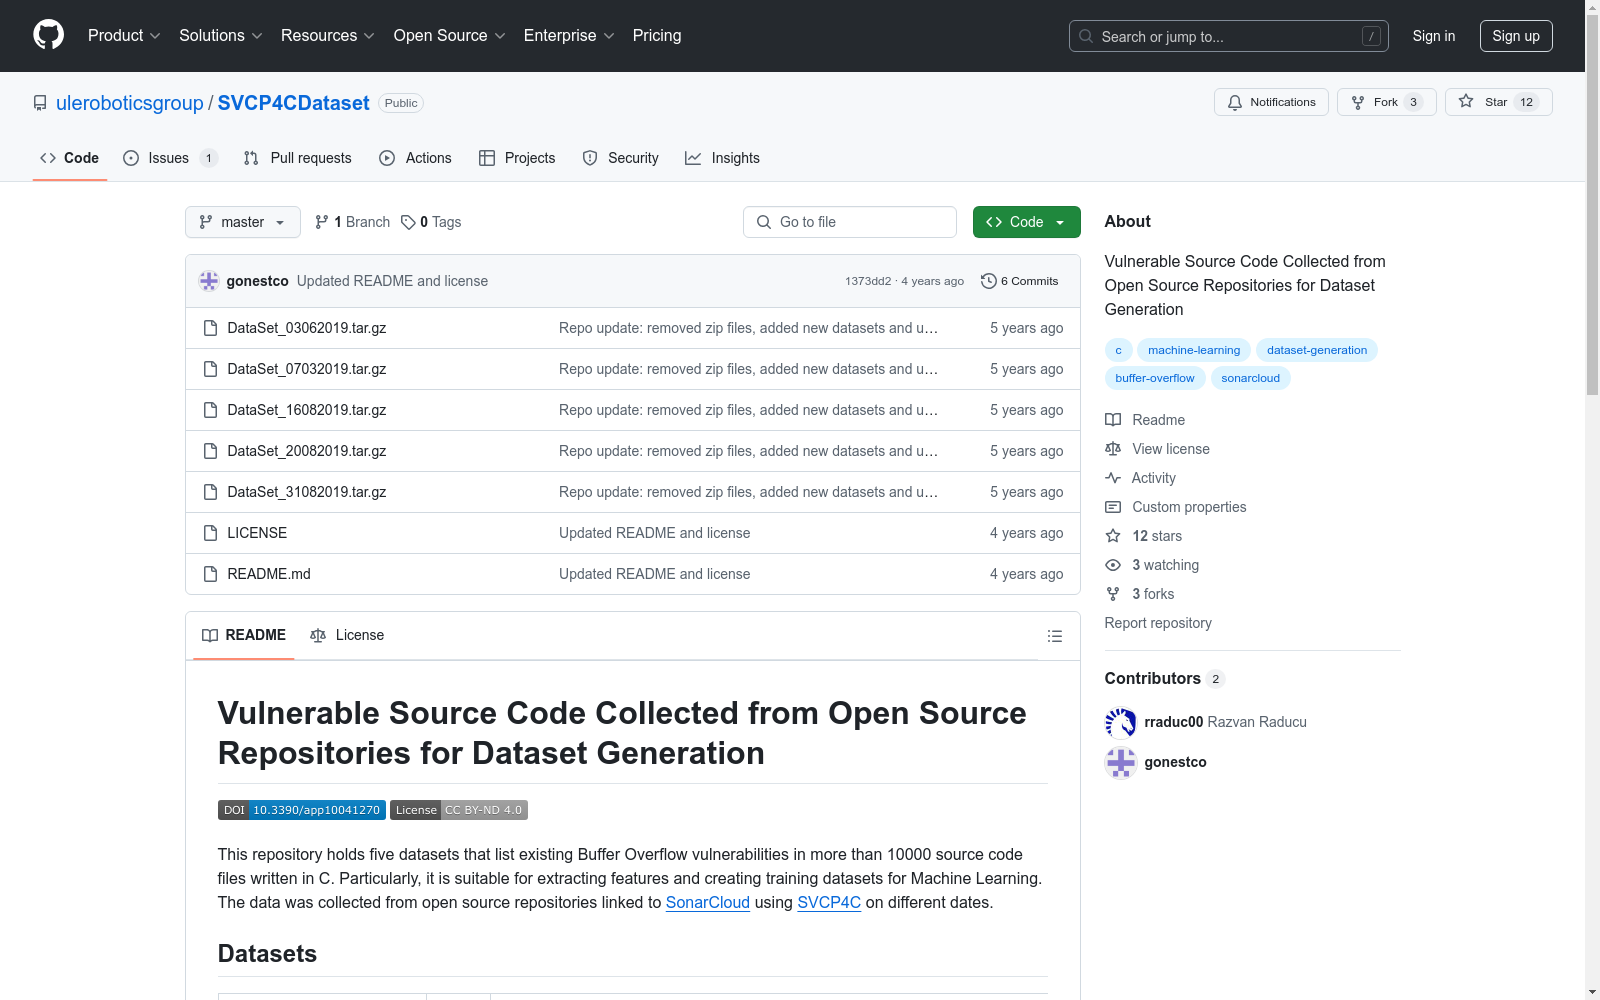This screenshot has width=1600, height=1000.
Task: Click the buffer-overflow topic tag
Action: [x=1155, y=378]
